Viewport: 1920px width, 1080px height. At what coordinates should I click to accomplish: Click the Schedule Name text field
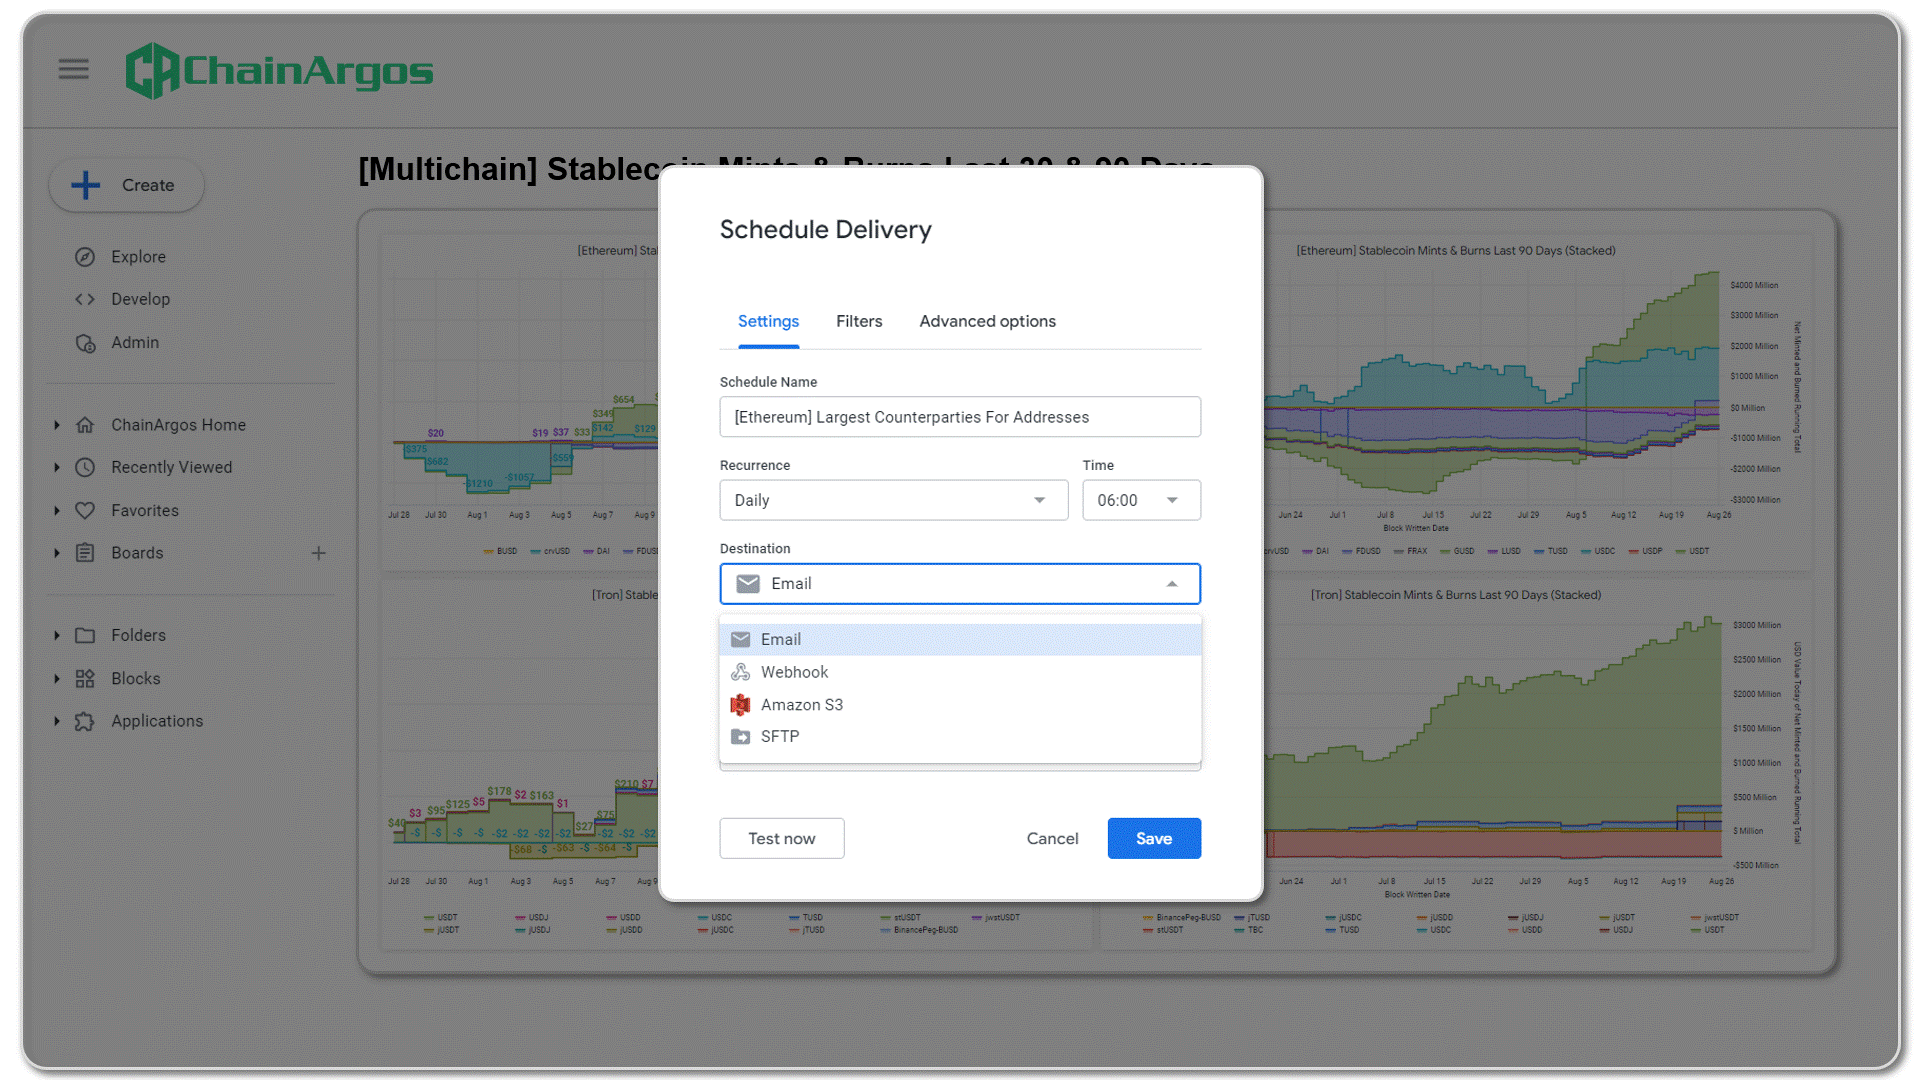pyautogui.click(x=959, y=417)
